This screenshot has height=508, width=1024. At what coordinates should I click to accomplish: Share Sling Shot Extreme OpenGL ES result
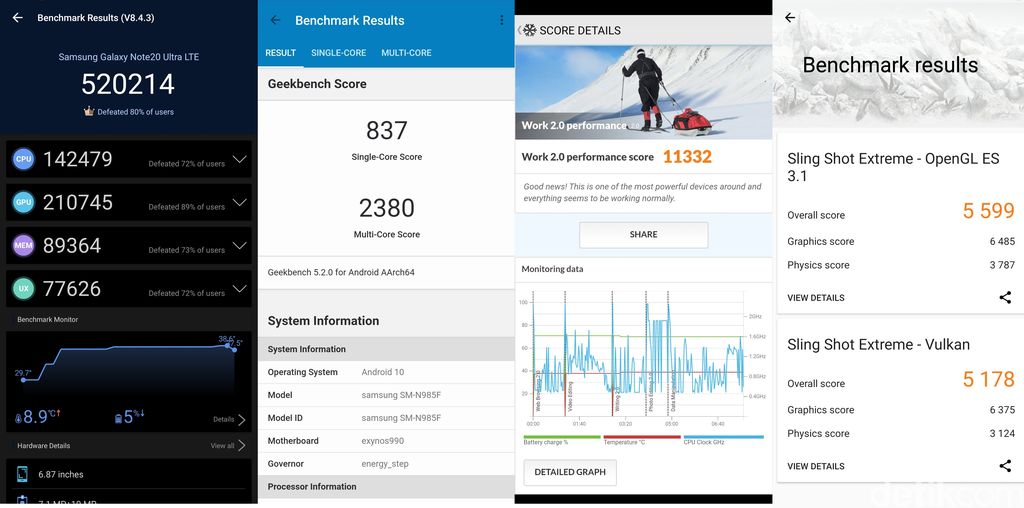1005,298
